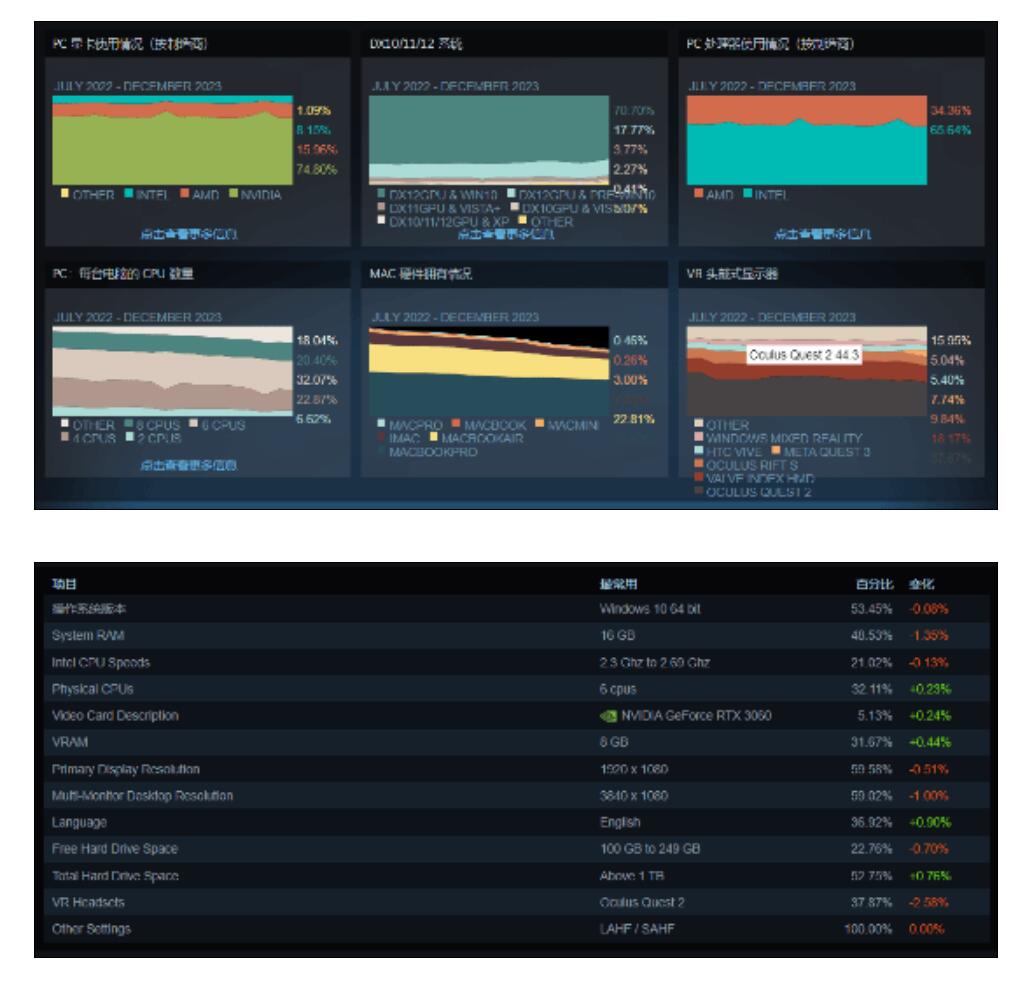The height and width of the screenshot is (981, 1022).
Task: Select the "System RAM" row label
Action: [x=88, y=636]
